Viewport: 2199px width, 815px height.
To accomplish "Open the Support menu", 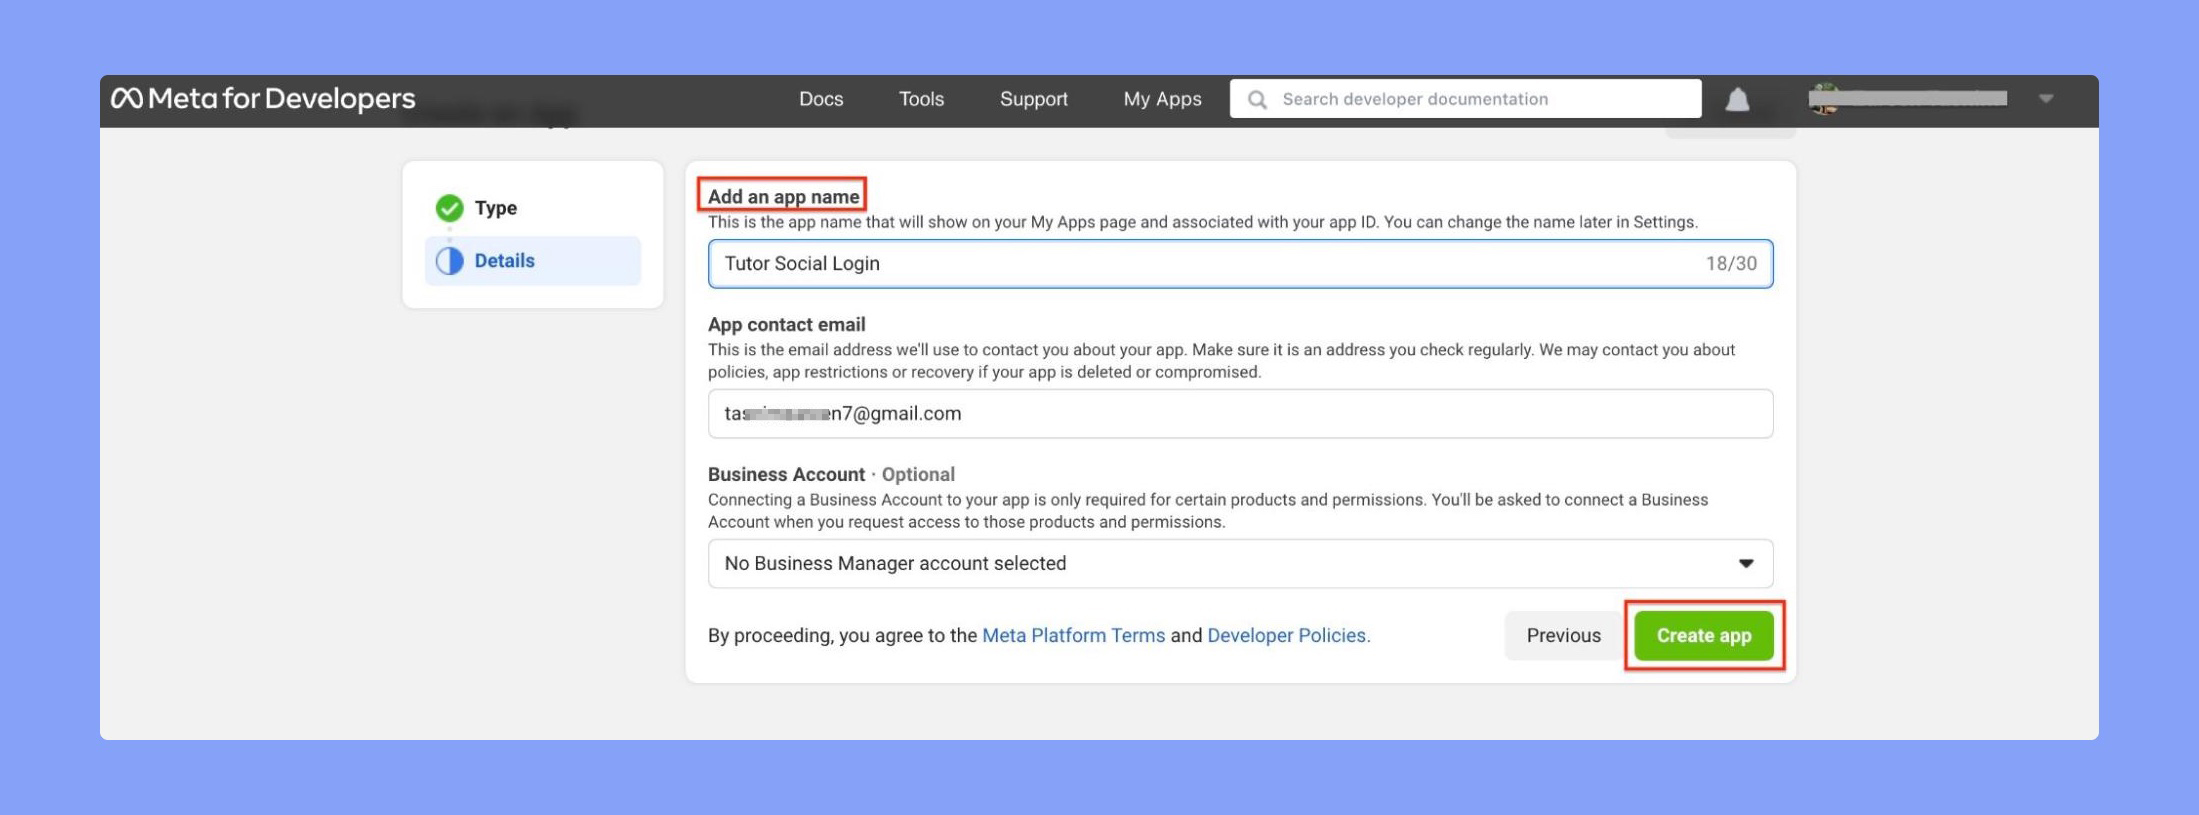I will 1034,99.
